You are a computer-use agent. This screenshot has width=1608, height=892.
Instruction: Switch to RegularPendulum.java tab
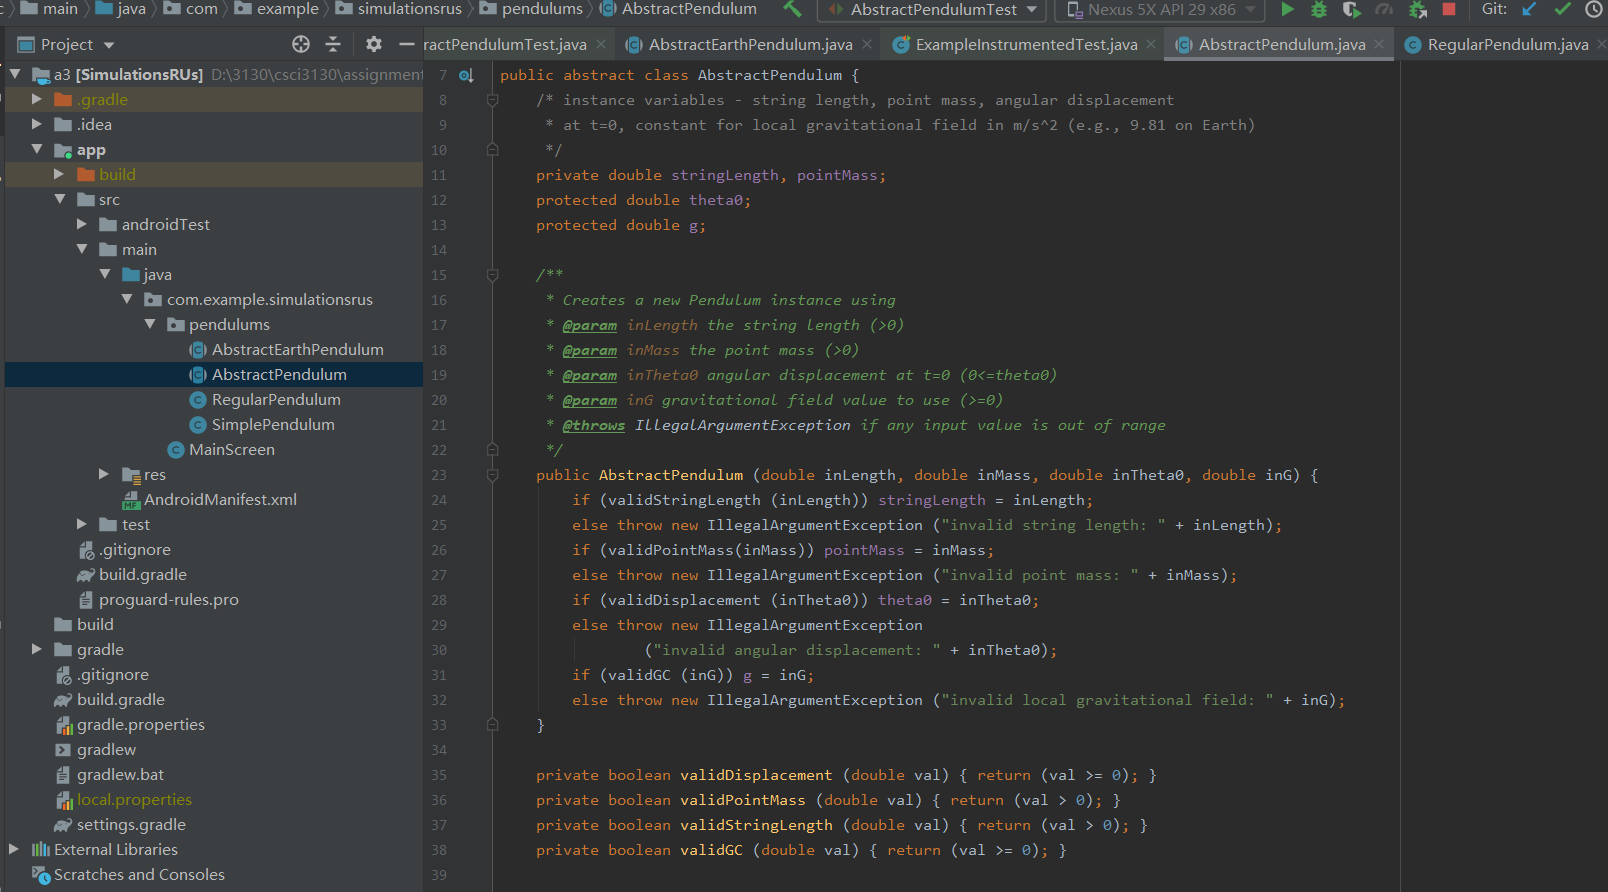[x=1506, y=45]
